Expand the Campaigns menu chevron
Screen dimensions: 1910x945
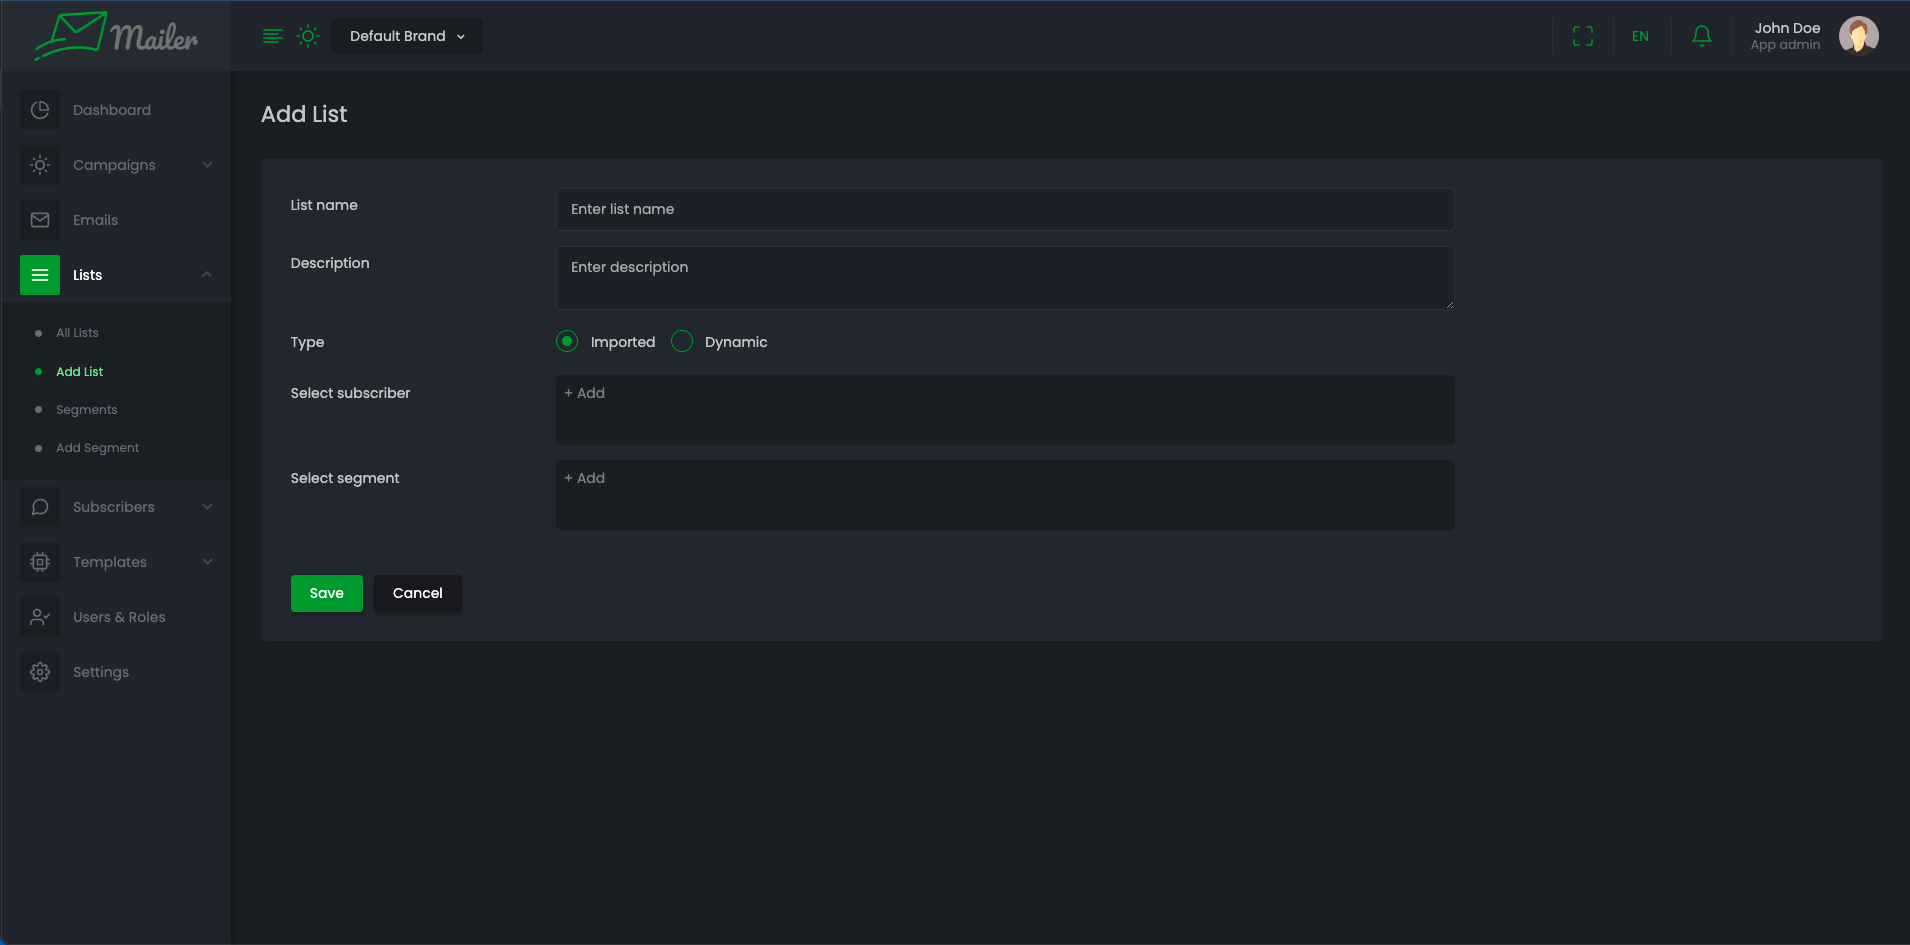point(207,165)
